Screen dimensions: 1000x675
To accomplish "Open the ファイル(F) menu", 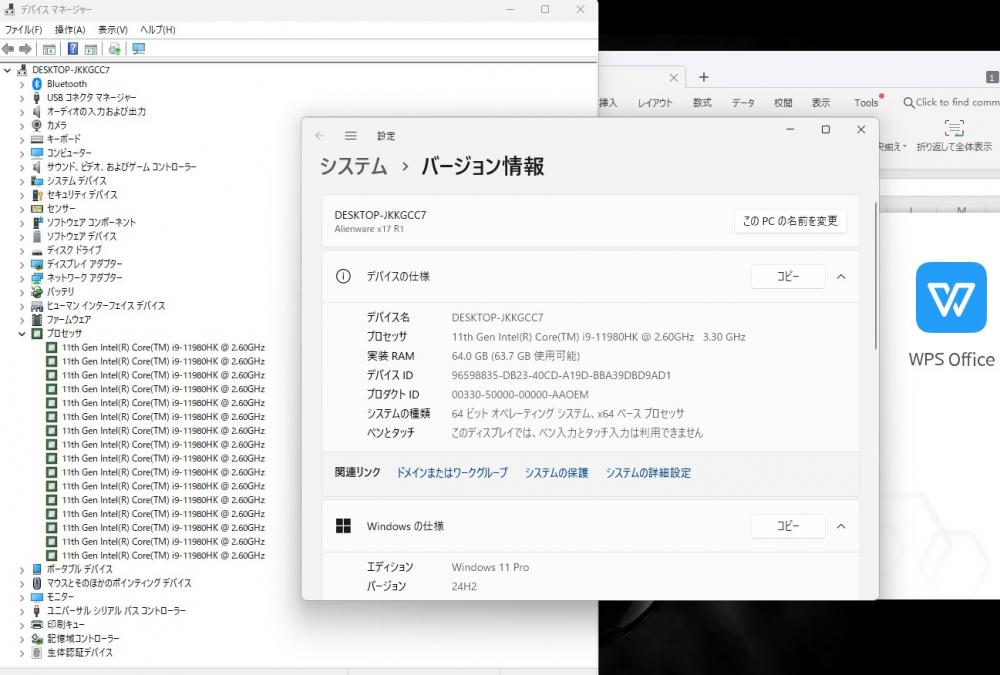I will [24, 30].
